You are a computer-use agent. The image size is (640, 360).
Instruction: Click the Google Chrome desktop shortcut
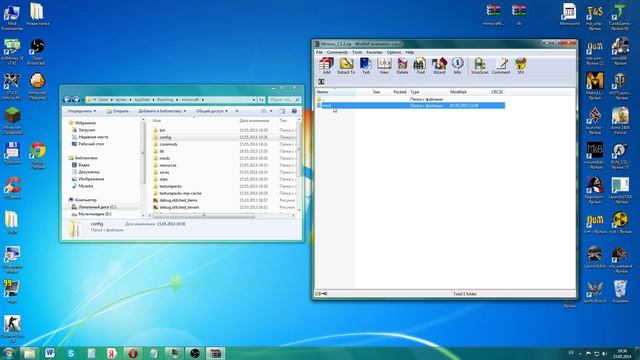click(x=38, y=156)
